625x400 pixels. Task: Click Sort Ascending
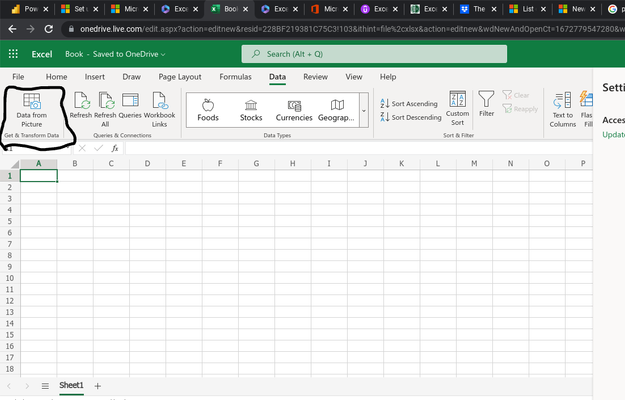[409, 104]
